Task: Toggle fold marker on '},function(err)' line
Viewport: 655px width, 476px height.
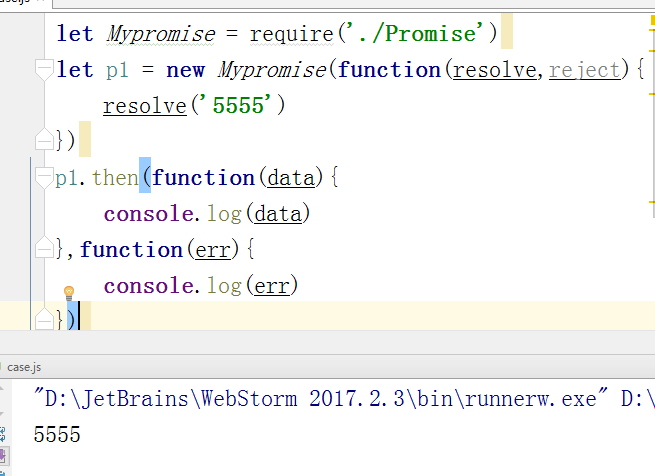Action: 43,248
